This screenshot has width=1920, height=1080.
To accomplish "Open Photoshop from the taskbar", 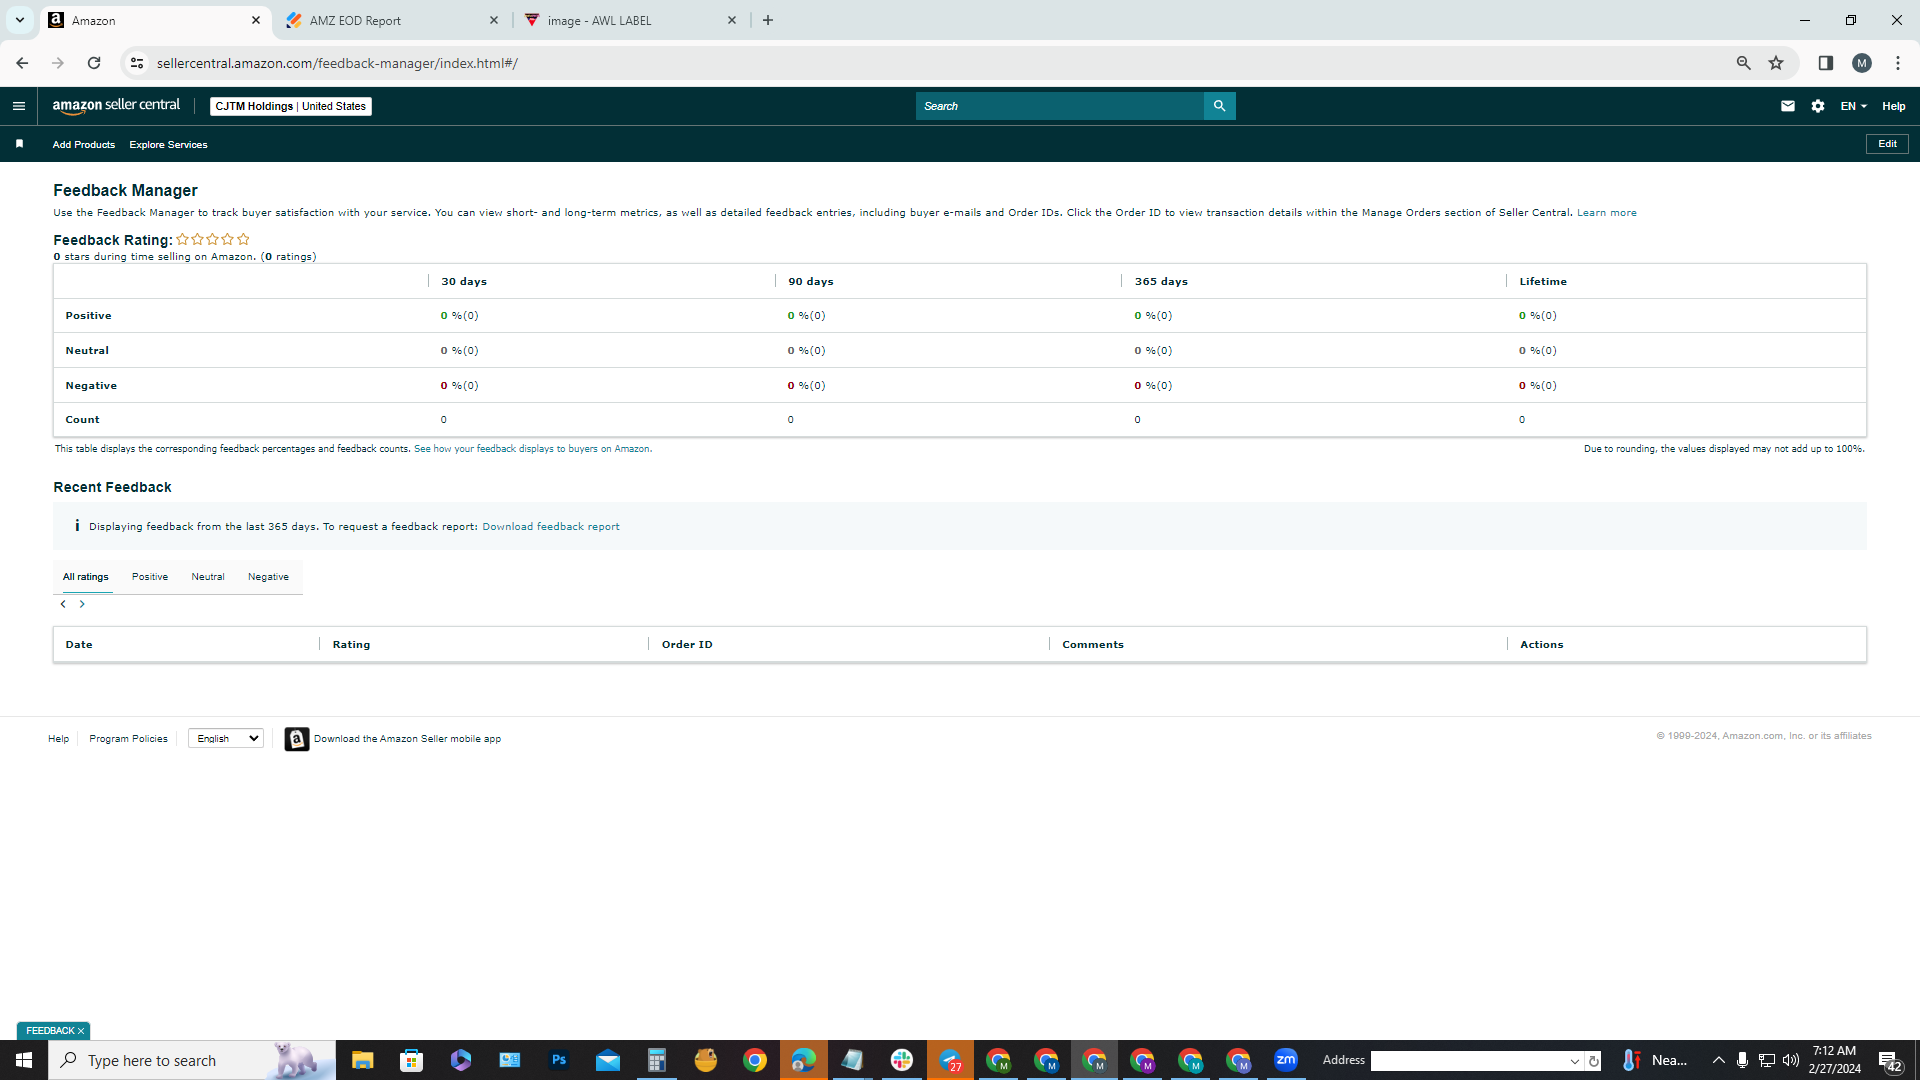I will click(559, 1060).
